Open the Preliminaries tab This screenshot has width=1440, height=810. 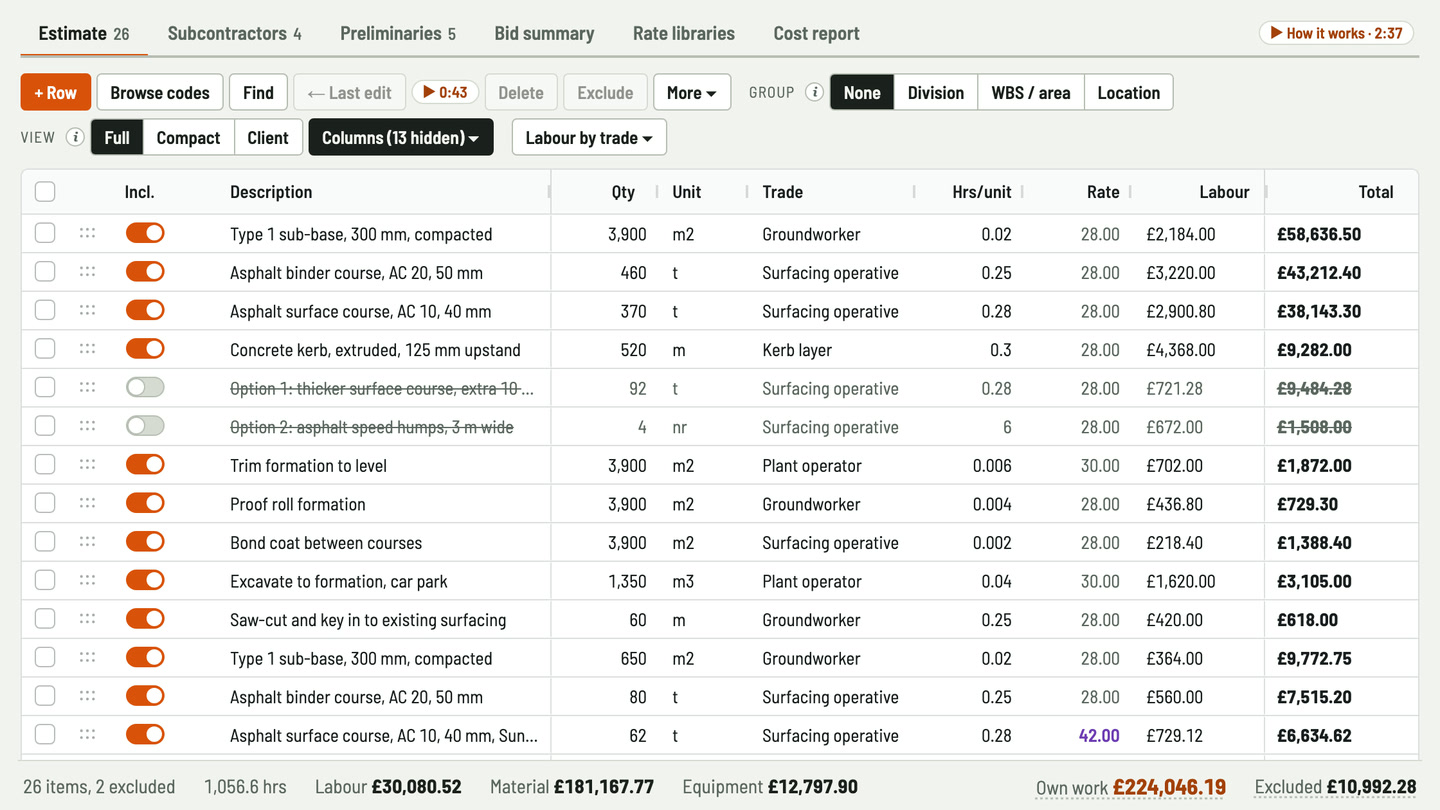click(398, 33)
